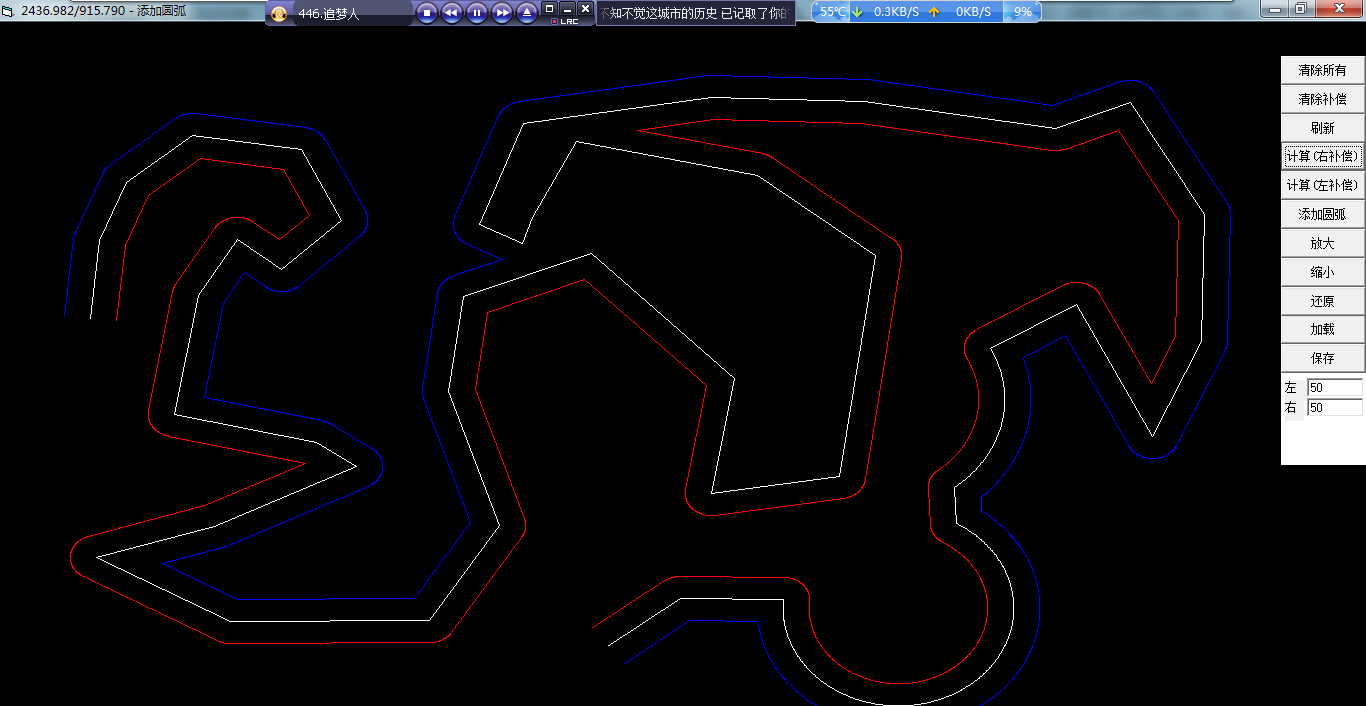This screenshot has width=1366, height=706.
Task: Stop playback in the music bar
Action: point(427,13)
